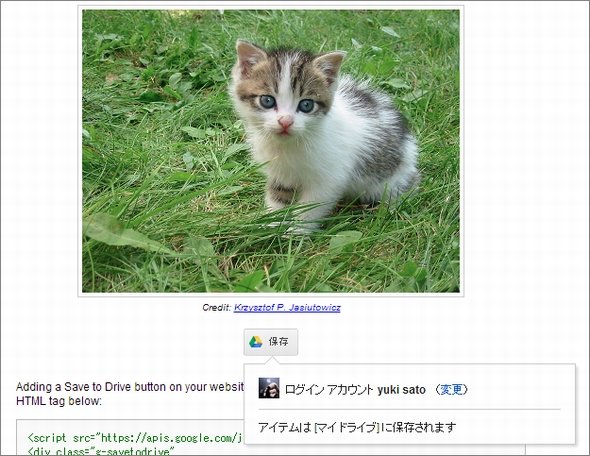
Task: Open the Krzysztof P. Jasiutowicz credit link
Action: tap(287, 308)
